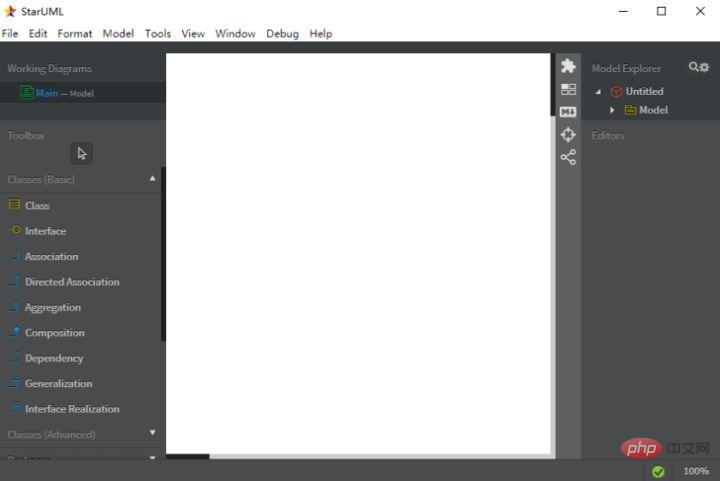This screenshot has height=481, width=720.
Task: Select the Association toolbox label
Action: (x=51, y=257)
